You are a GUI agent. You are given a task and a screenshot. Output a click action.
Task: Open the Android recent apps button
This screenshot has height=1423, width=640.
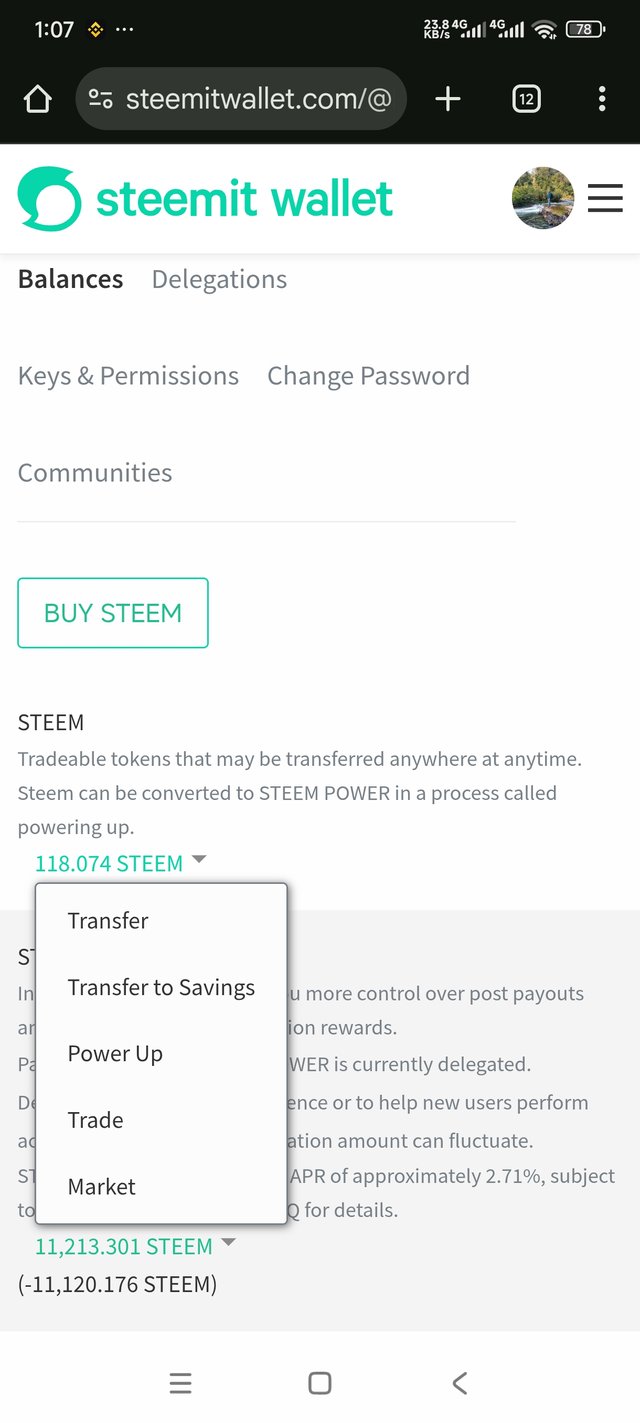point(180,1383)
